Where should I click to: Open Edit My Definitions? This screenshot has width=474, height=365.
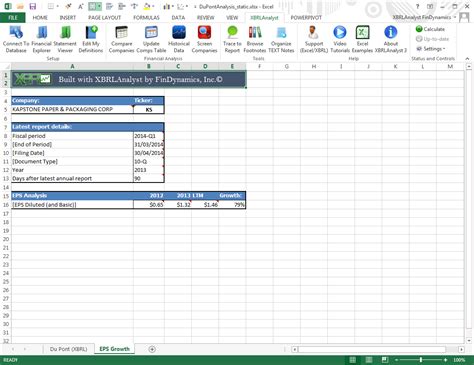[91, 39]
